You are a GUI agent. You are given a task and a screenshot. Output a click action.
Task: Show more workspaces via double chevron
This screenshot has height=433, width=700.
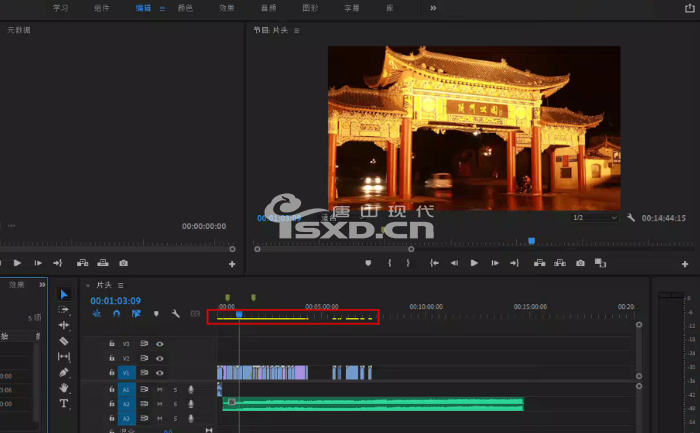433,8
